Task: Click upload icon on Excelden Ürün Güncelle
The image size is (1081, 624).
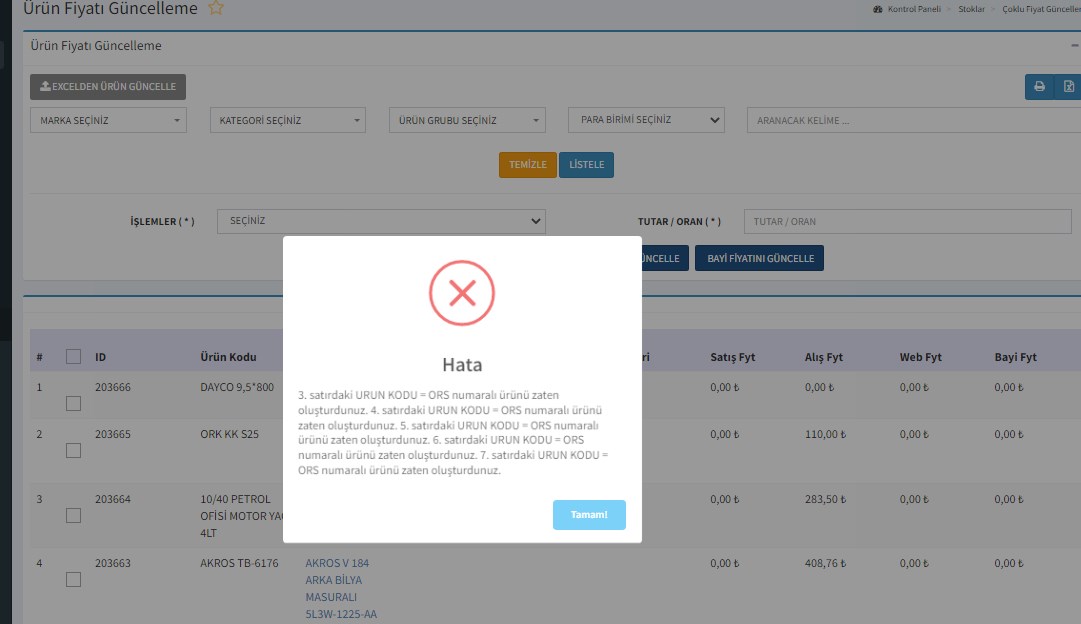Action: click(45, 87)
